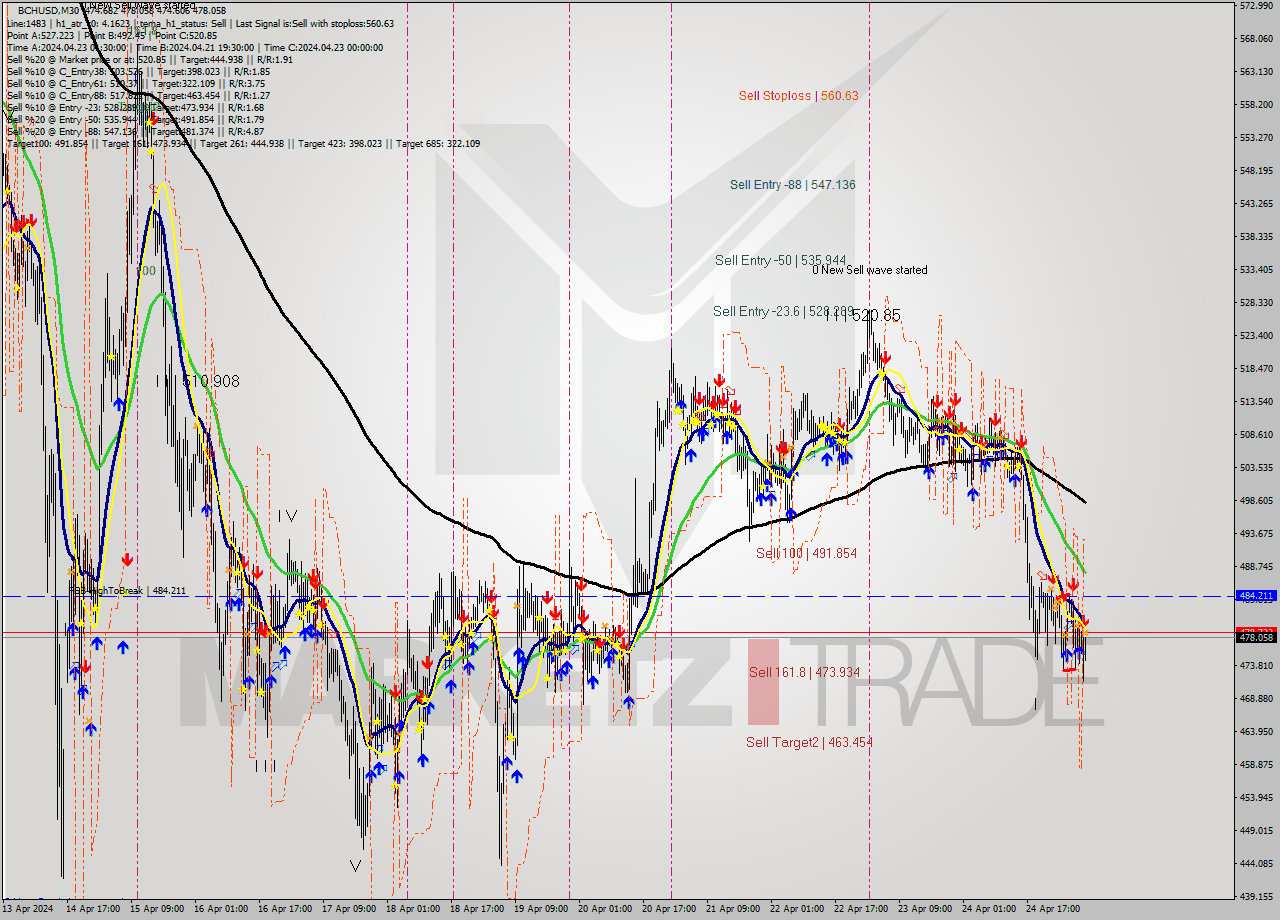This screenshot has width=1280, height=920.
Task: Click the 'Point A:527.223' info line
Action: point(110,35)
